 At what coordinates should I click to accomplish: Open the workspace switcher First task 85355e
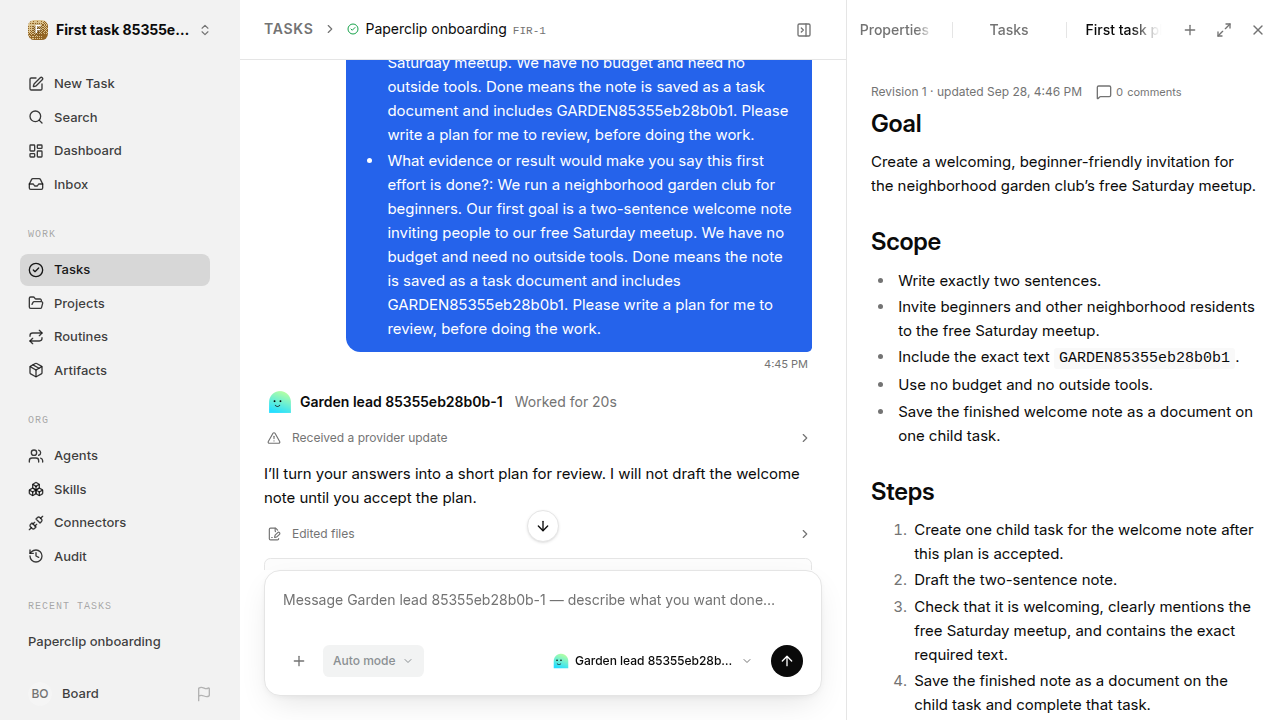click(120, 30)
